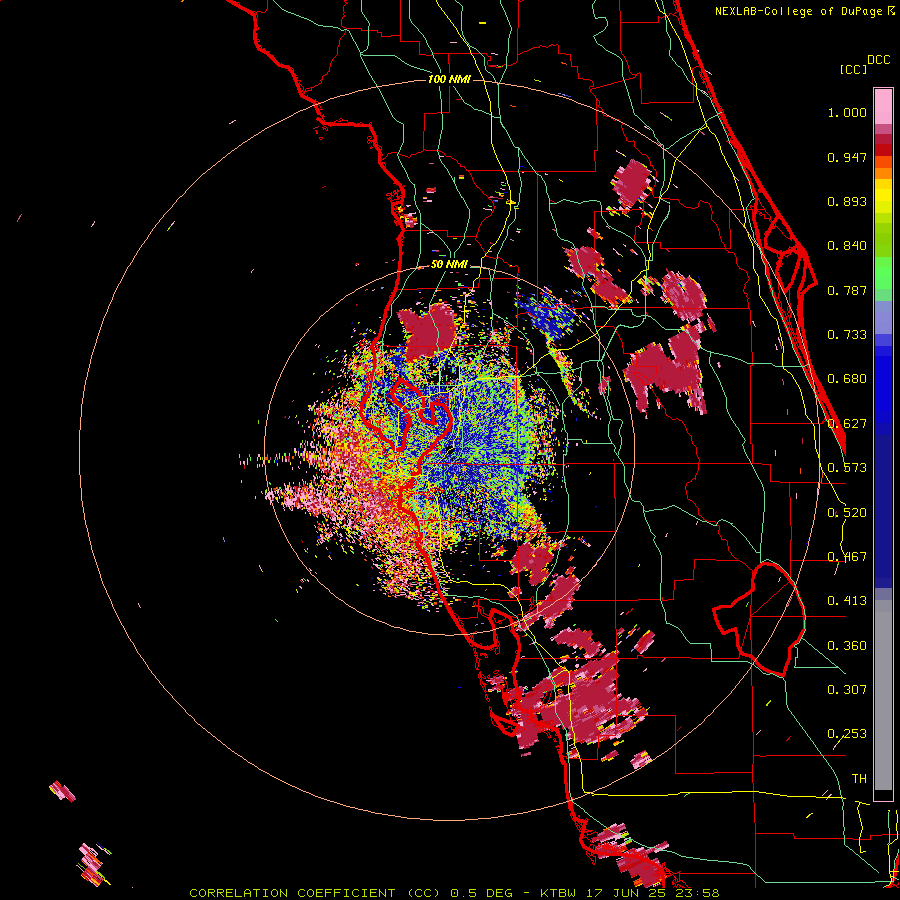Viewport: 900px width, 900px height.
Task: Click the 0.307 scale value
Action: [x=847, y=690]
